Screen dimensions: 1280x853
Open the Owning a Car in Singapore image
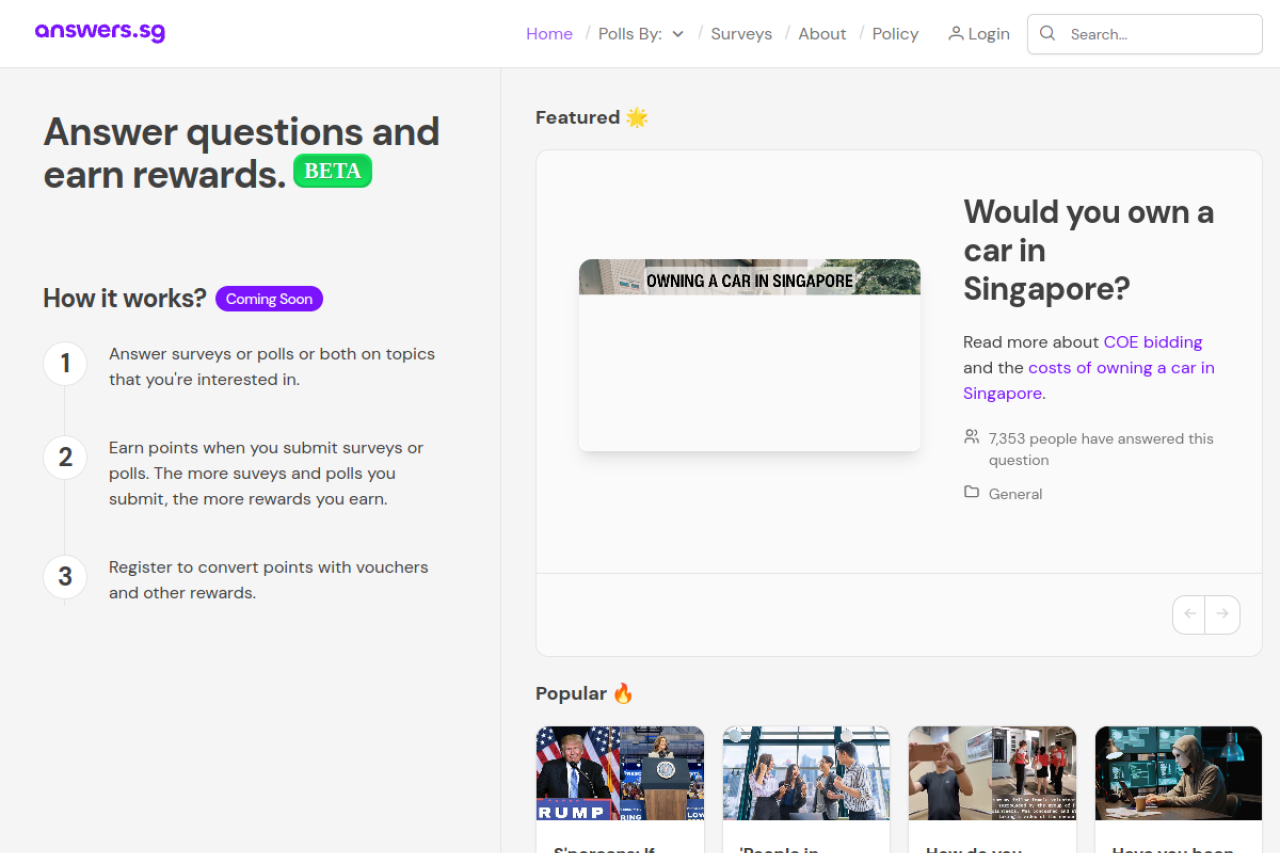[x=749, y=355]
